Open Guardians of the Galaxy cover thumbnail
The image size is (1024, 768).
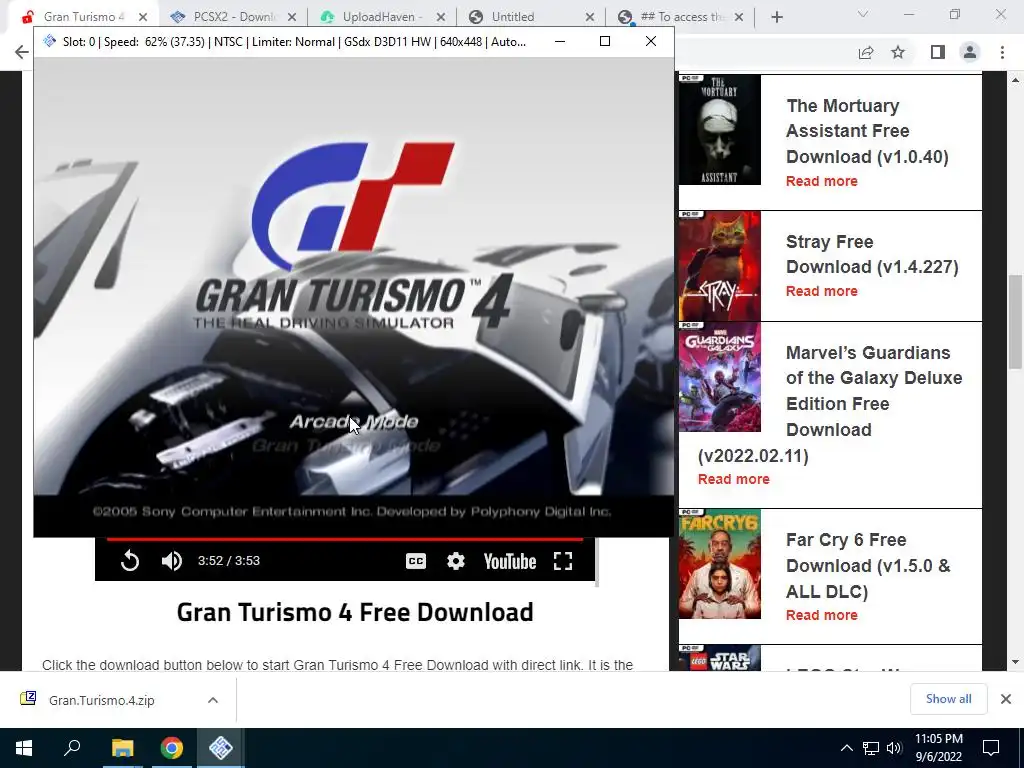720,377
